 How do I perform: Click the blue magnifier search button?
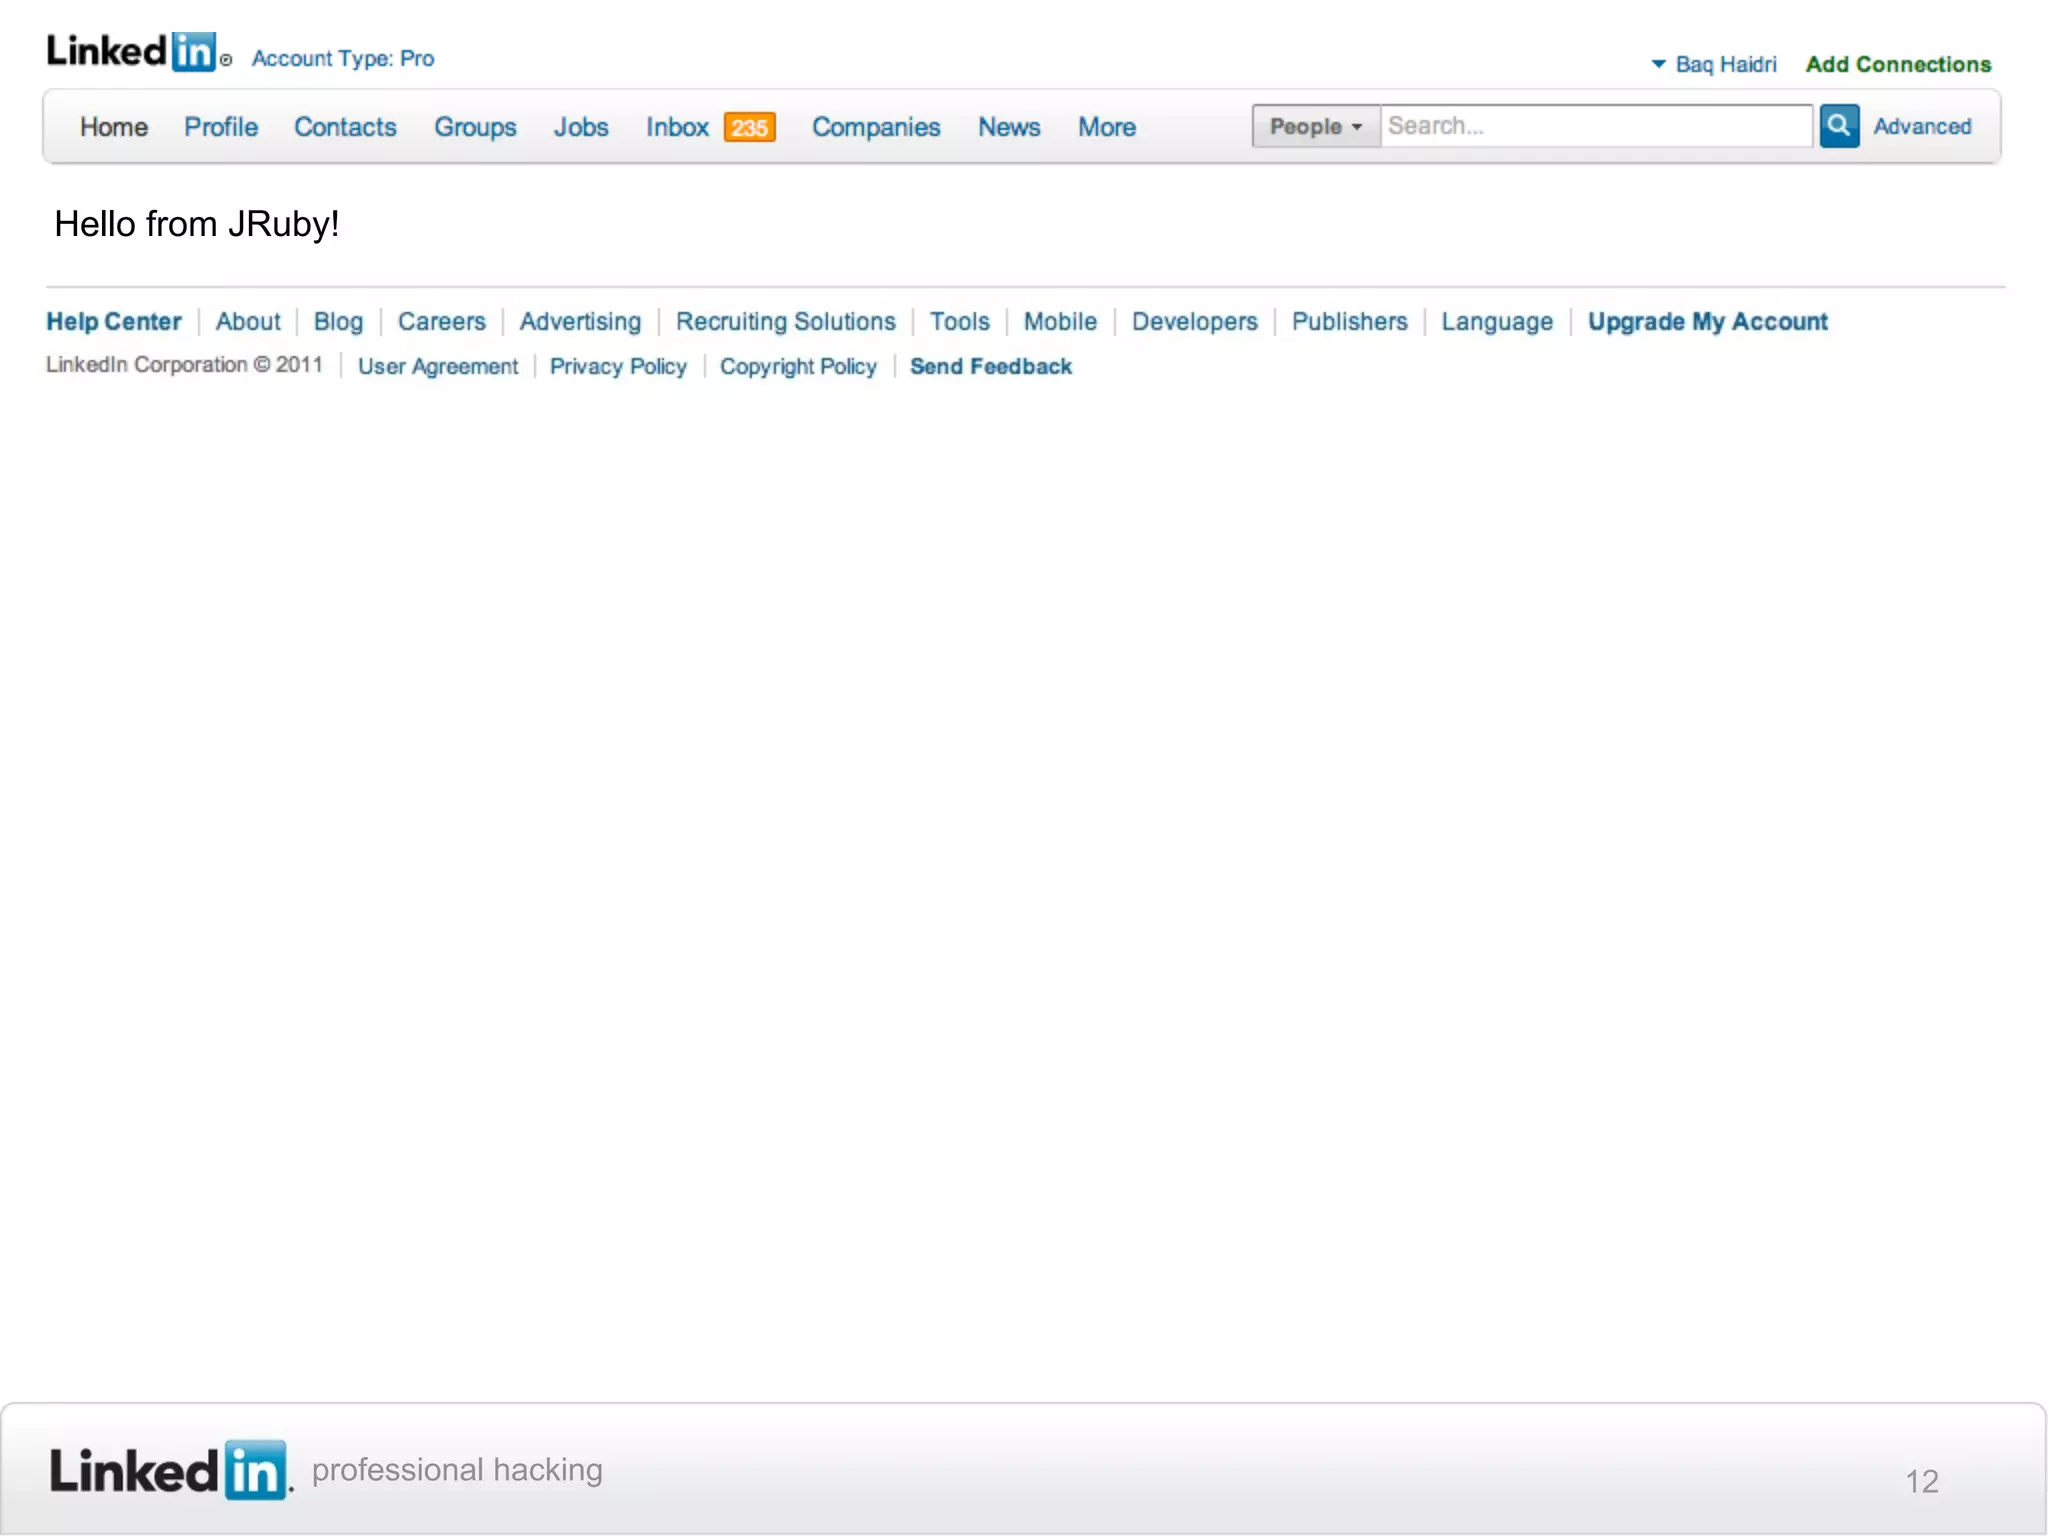1838,126
